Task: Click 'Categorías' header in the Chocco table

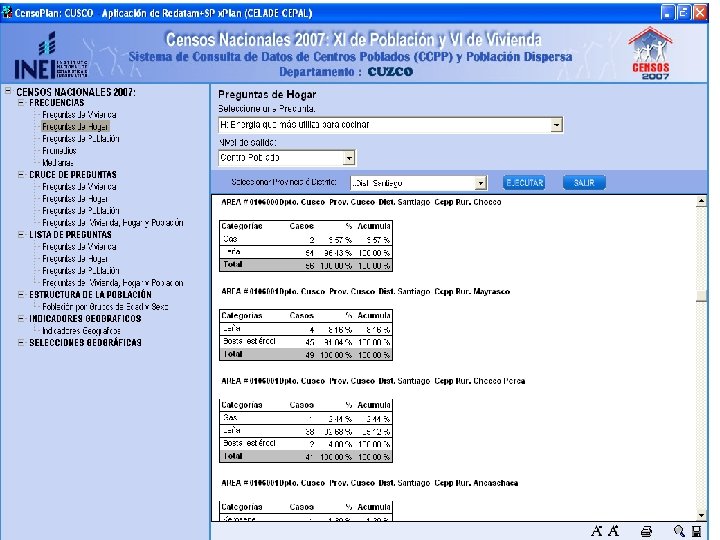Action: tap(242, 226)
